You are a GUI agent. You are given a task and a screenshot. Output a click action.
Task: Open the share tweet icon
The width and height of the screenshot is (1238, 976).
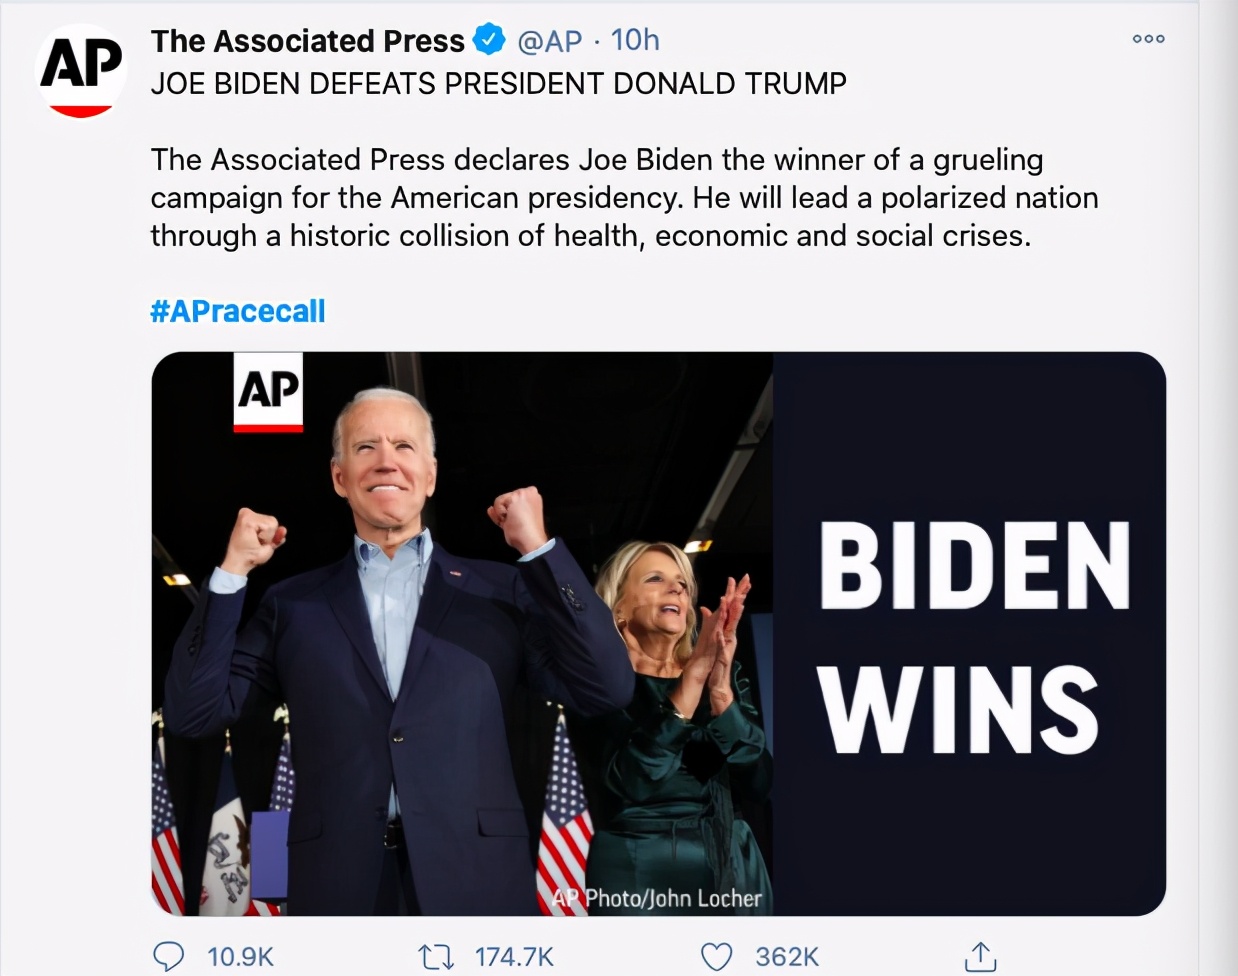click(980, 957)
